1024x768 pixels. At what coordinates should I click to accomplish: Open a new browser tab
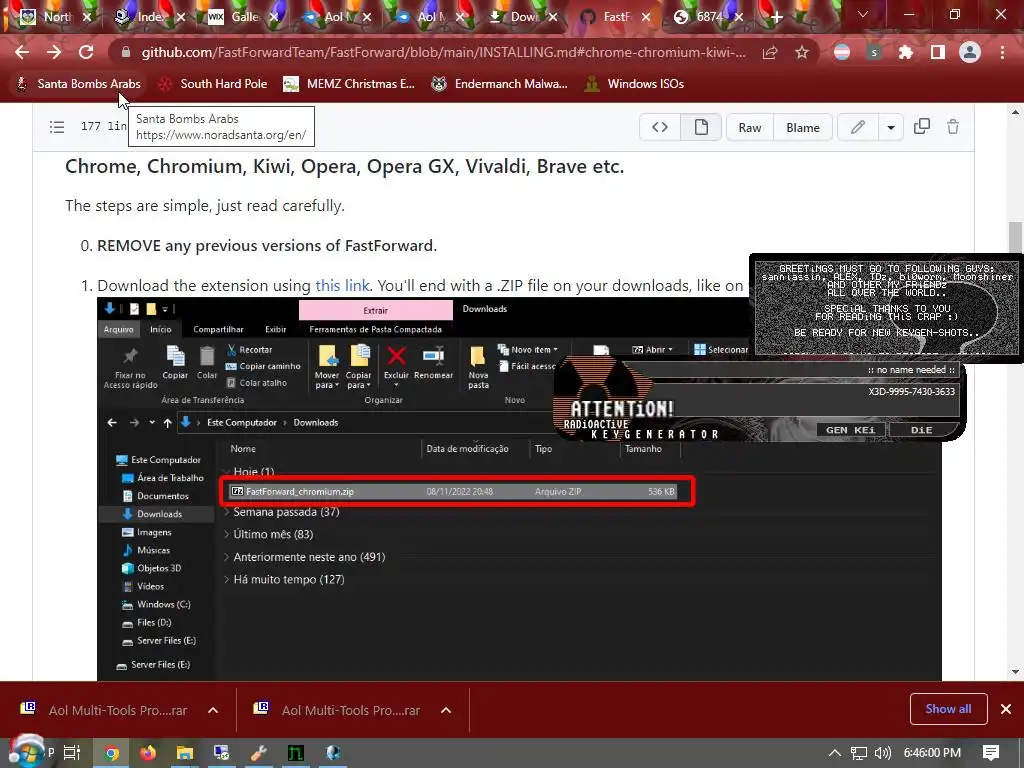point(776,17)
